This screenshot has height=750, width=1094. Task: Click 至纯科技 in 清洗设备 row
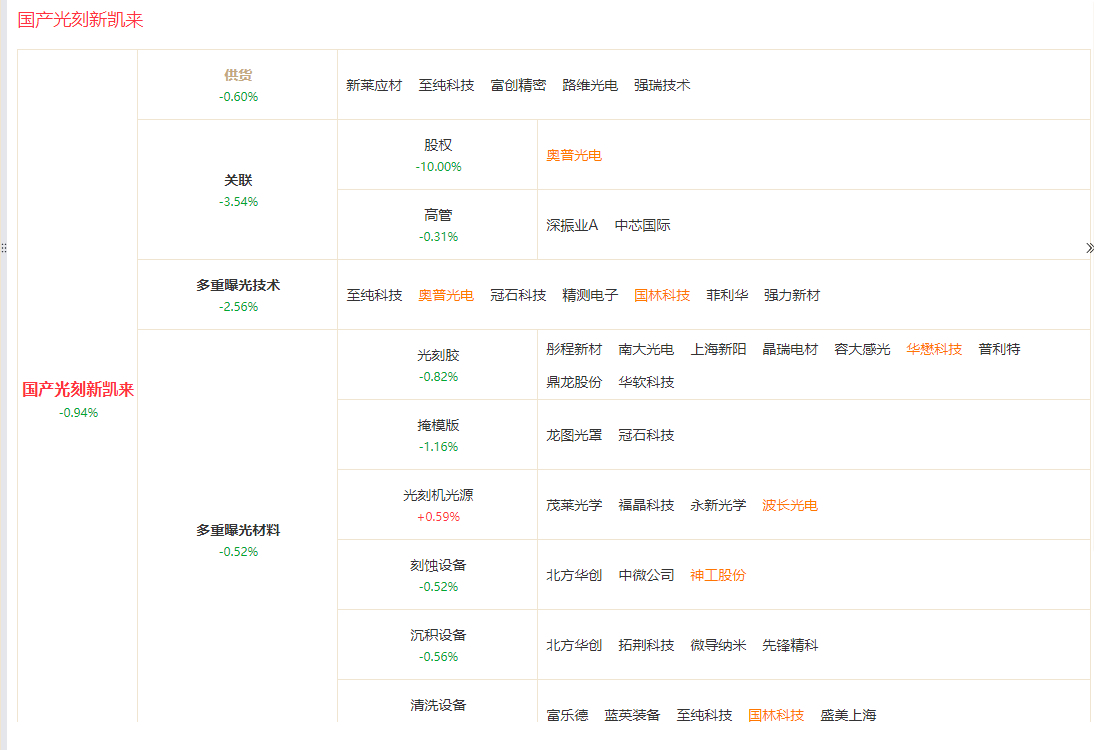tap(704, 715)
